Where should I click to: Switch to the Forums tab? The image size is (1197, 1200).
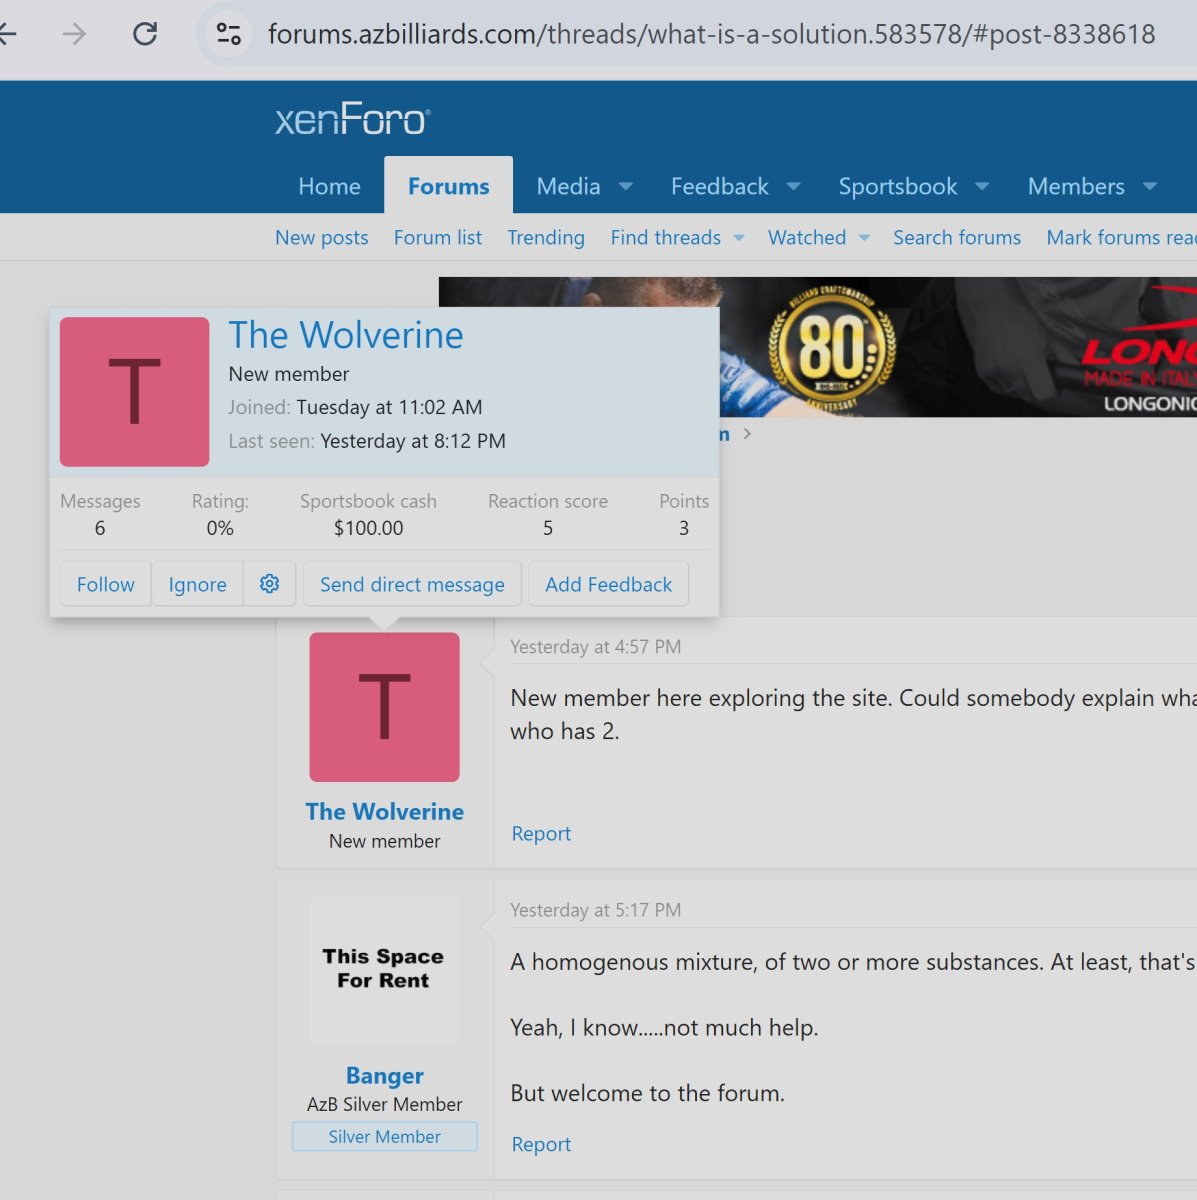[448, 186]
